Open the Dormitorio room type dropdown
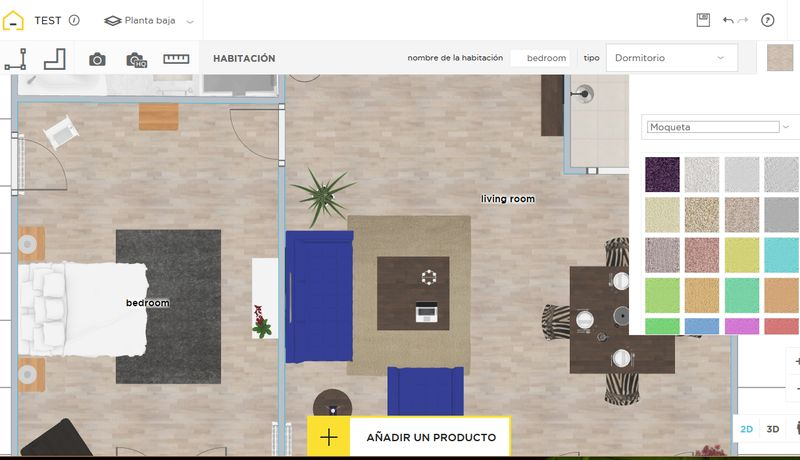This screenshot has width=800, height=460. point(671,58)
